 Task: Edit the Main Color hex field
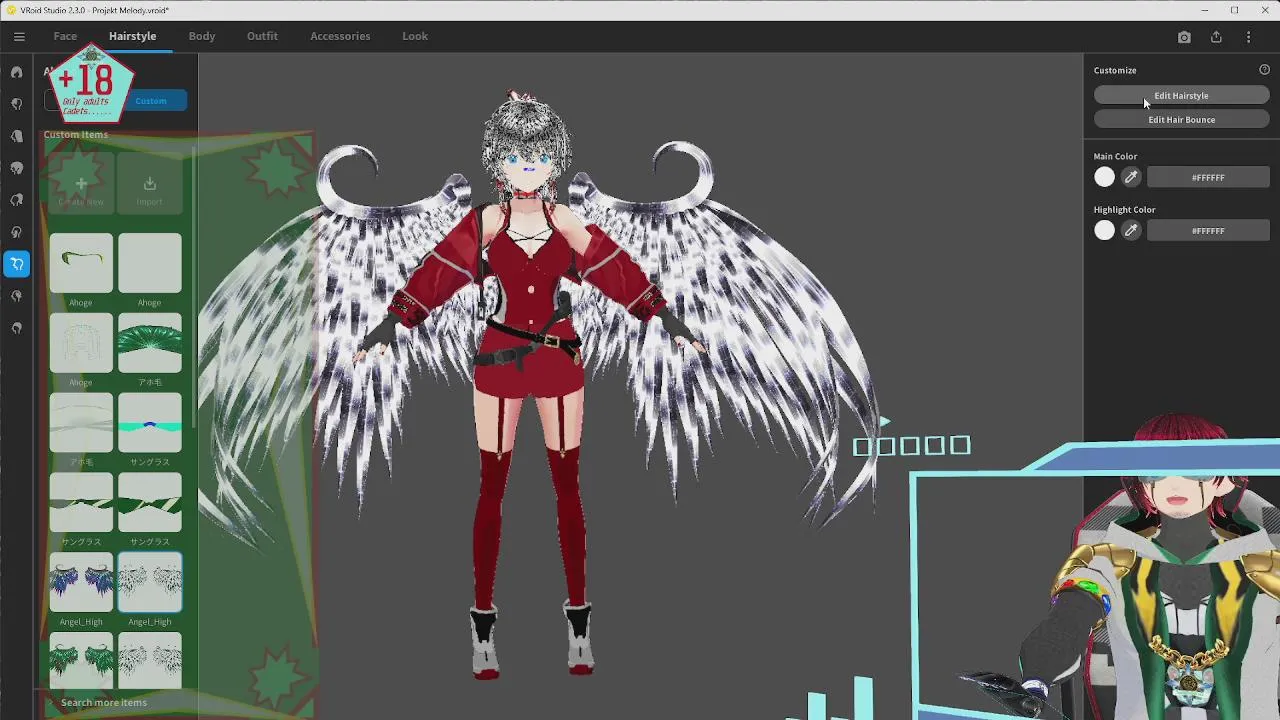click(1208, 177)
